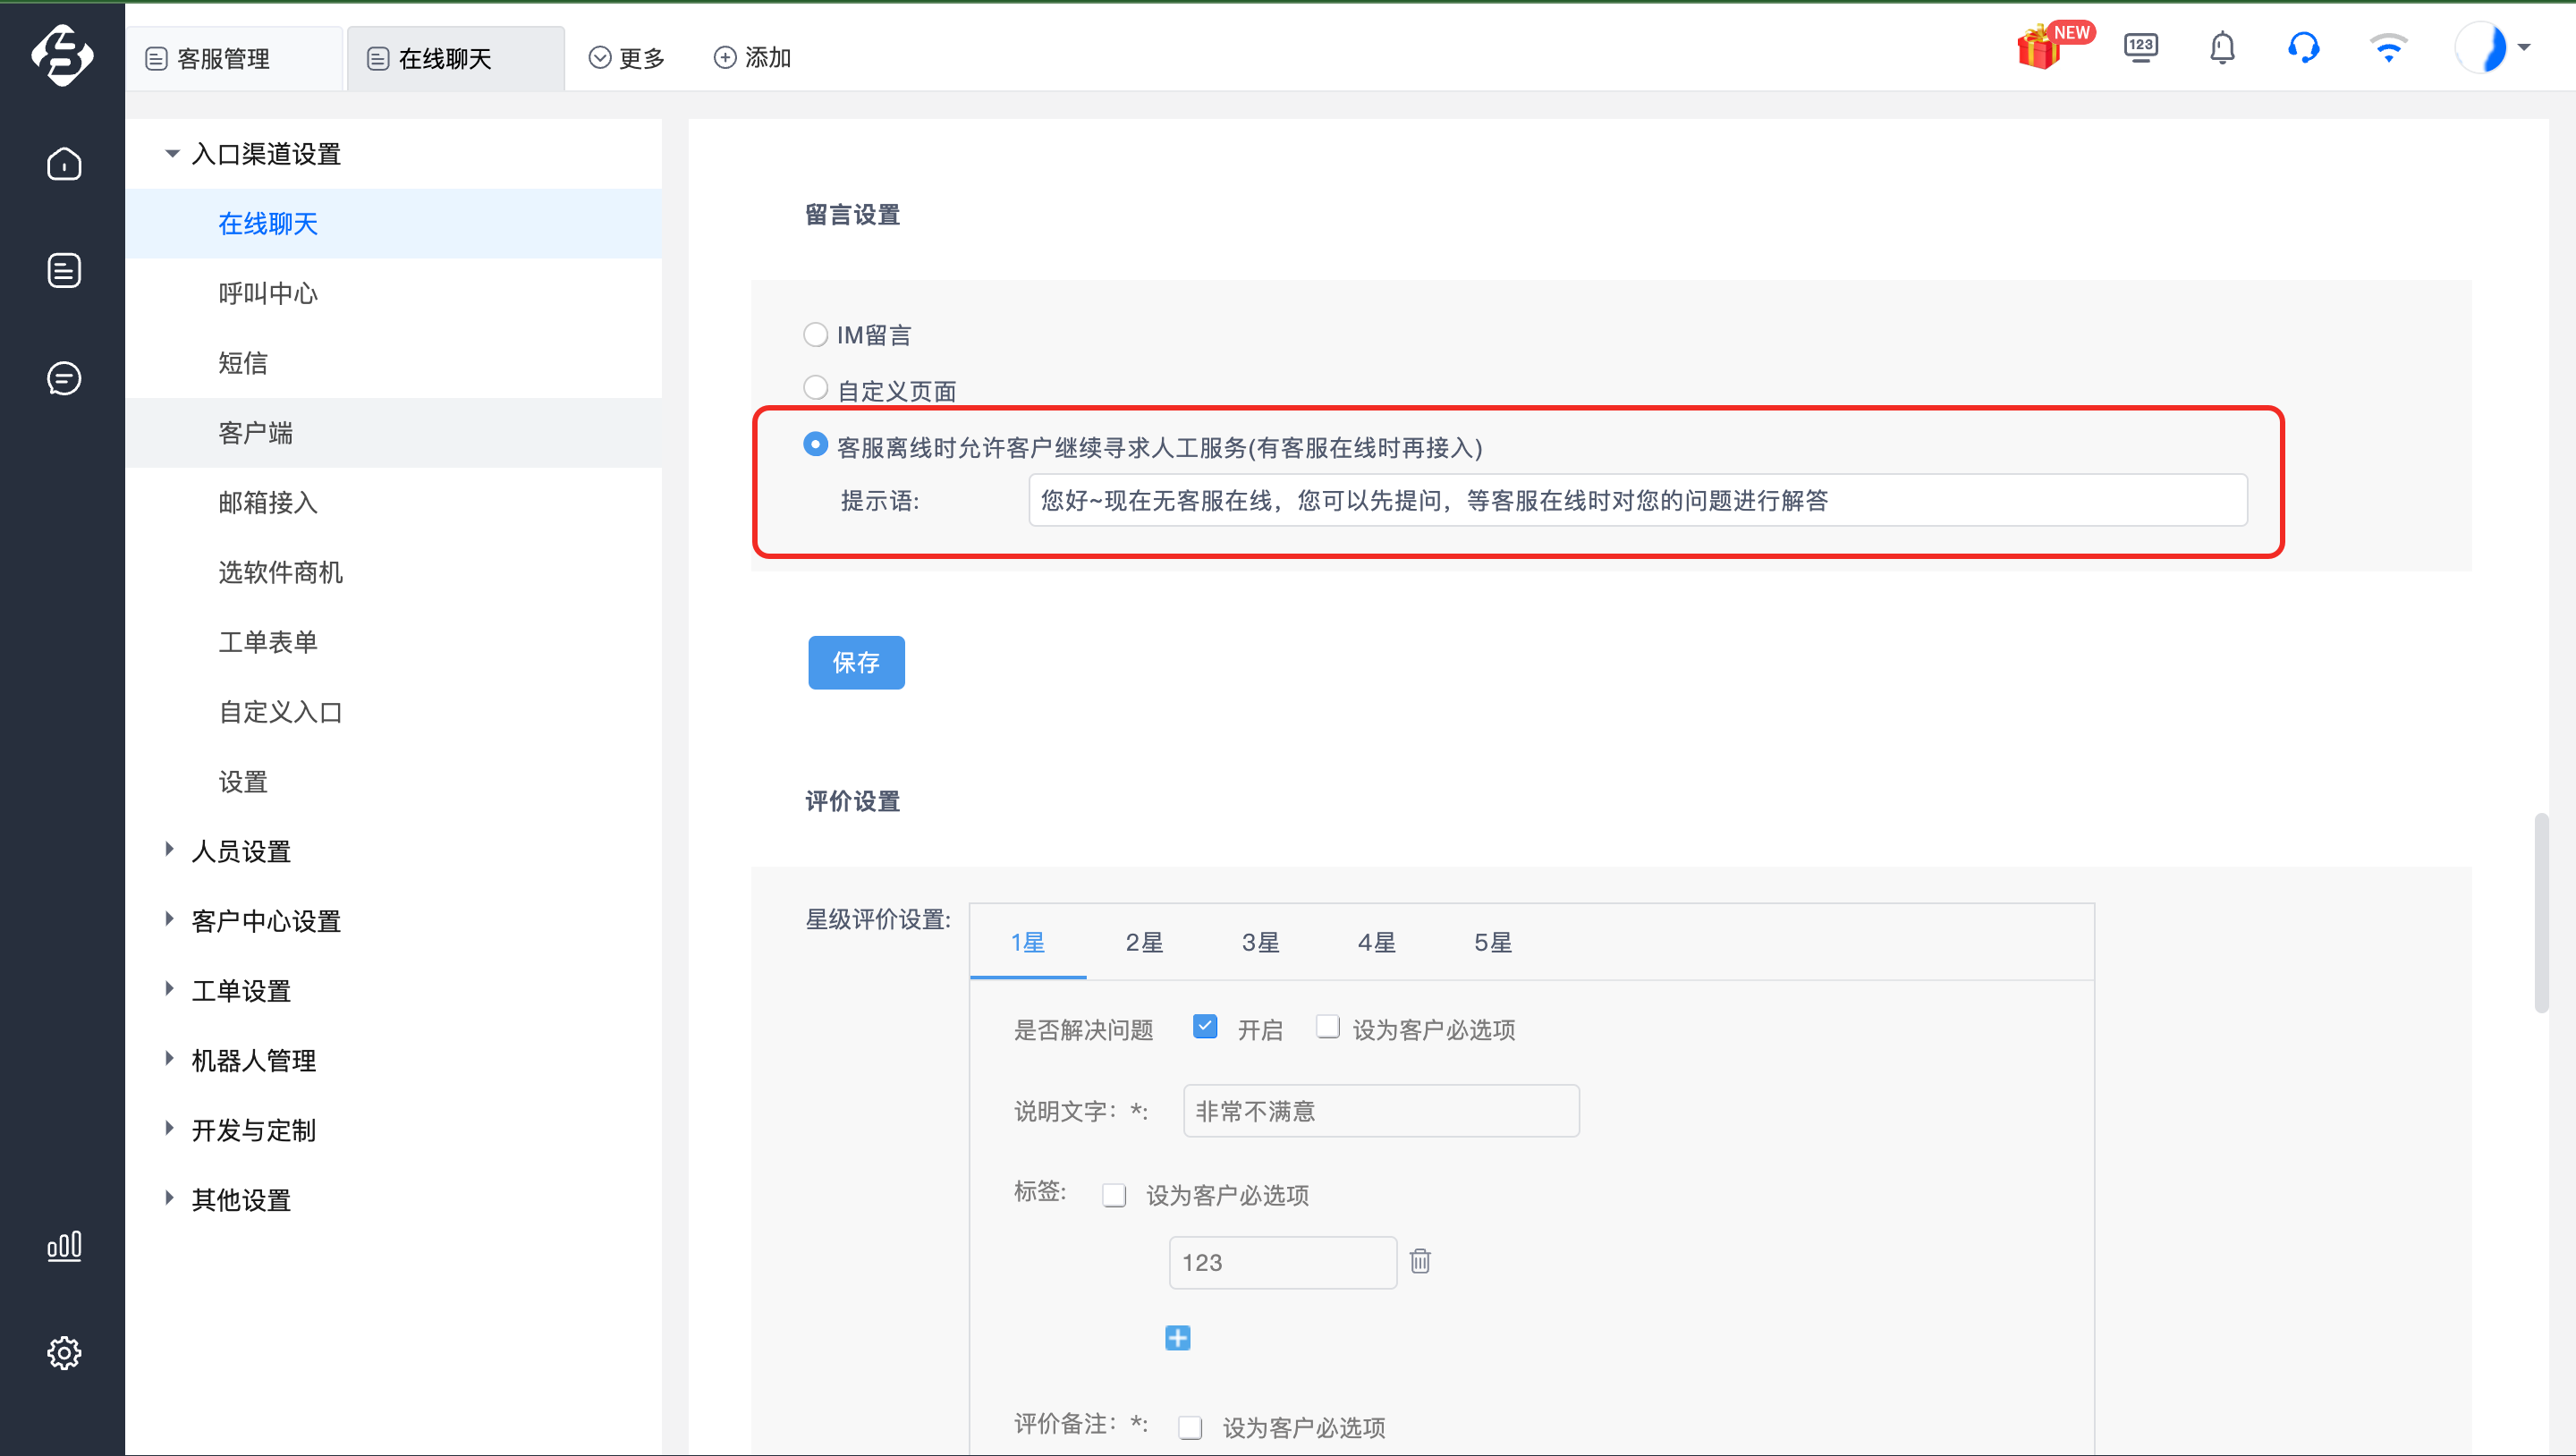2576x1456 pixels.
Task: Open the home icon in left sidebar
Action: [x=64, y=164]
